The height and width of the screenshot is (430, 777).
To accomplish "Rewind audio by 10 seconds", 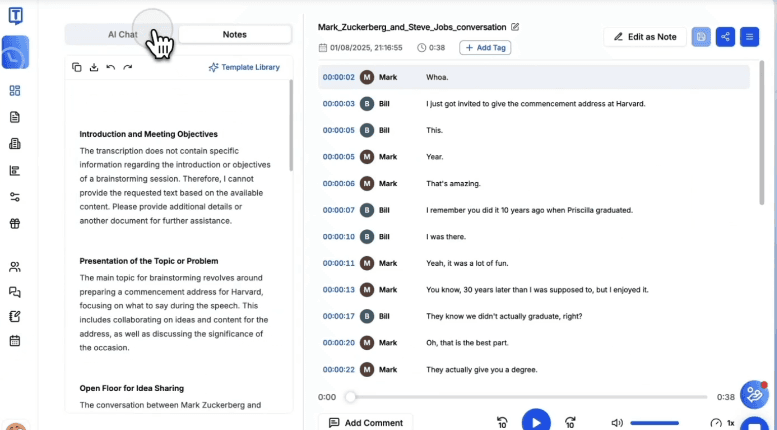I will [x=502, y=423].
